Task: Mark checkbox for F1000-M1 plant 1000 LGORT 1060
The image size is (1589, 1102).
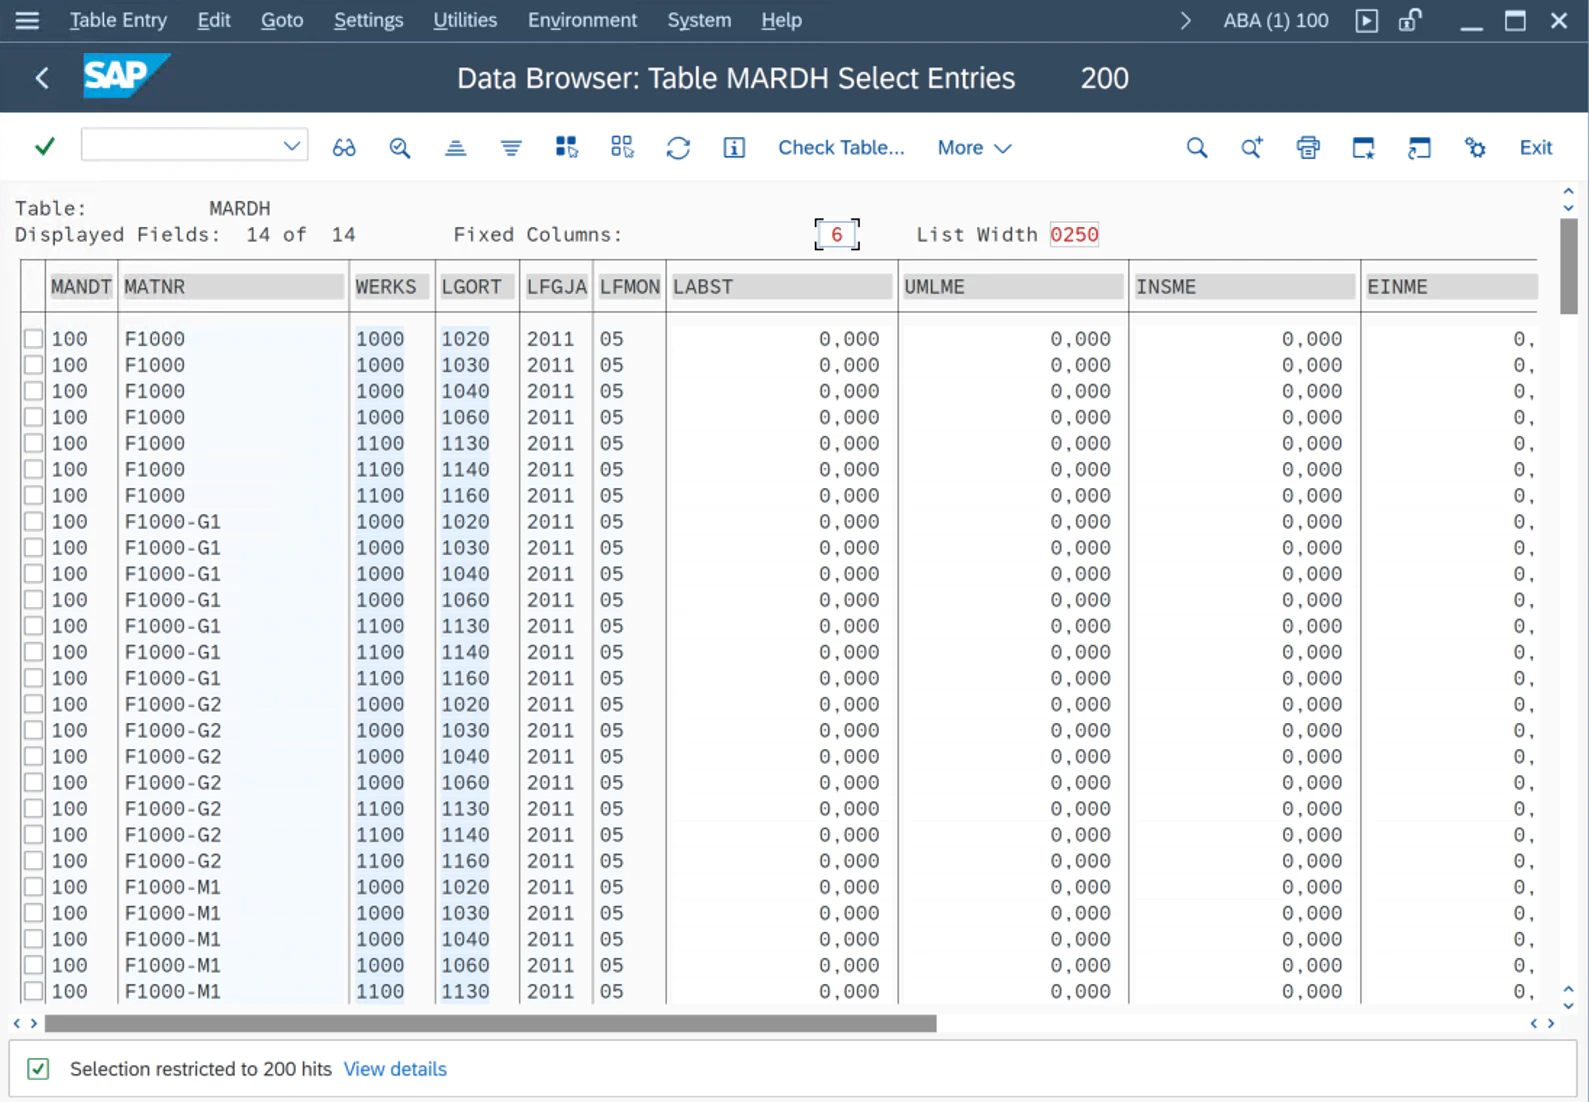Action: pyautogui.click(x=34, y=965)
